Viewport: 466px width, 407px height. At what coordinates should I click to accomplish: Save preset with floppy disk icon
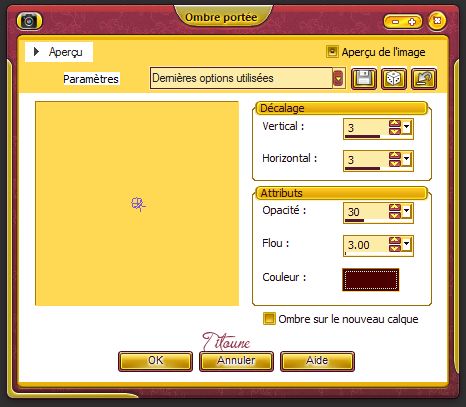364,79
